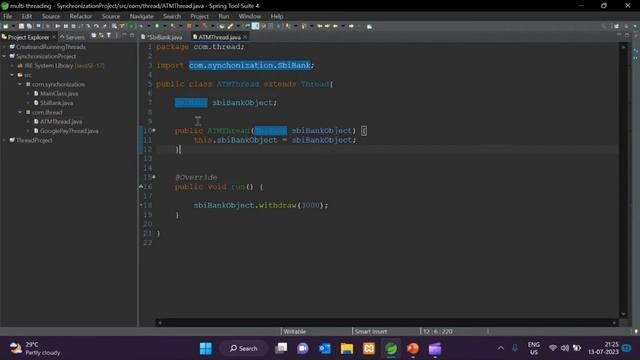Click the Forward navigation arrow in toolbar
640x360 pixels.
pos(351,26)
